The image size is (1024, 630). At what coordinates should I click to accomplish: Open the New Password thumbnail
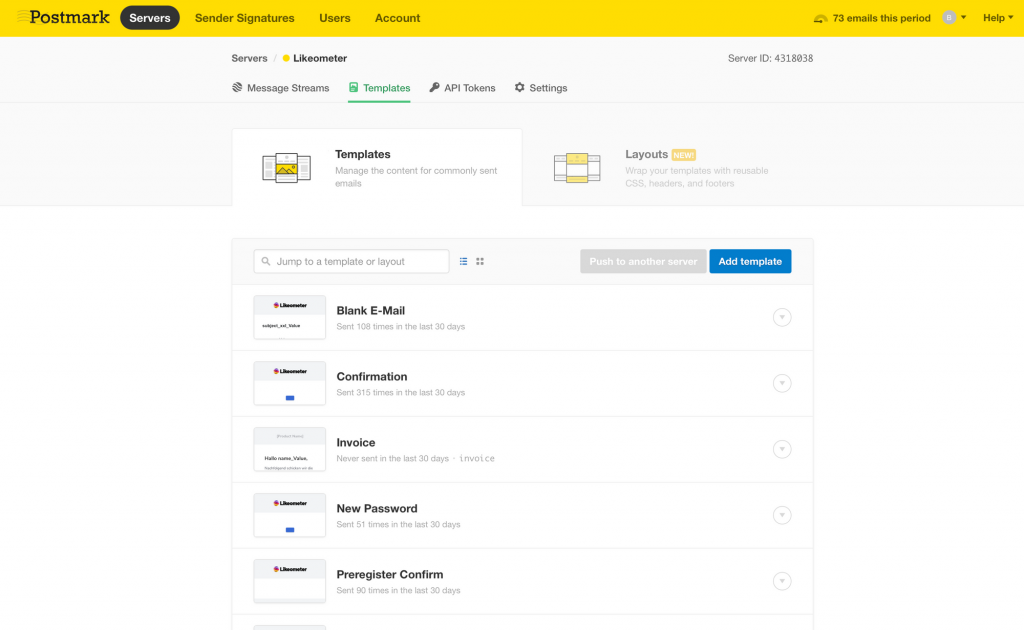click(x=289, y=515)
